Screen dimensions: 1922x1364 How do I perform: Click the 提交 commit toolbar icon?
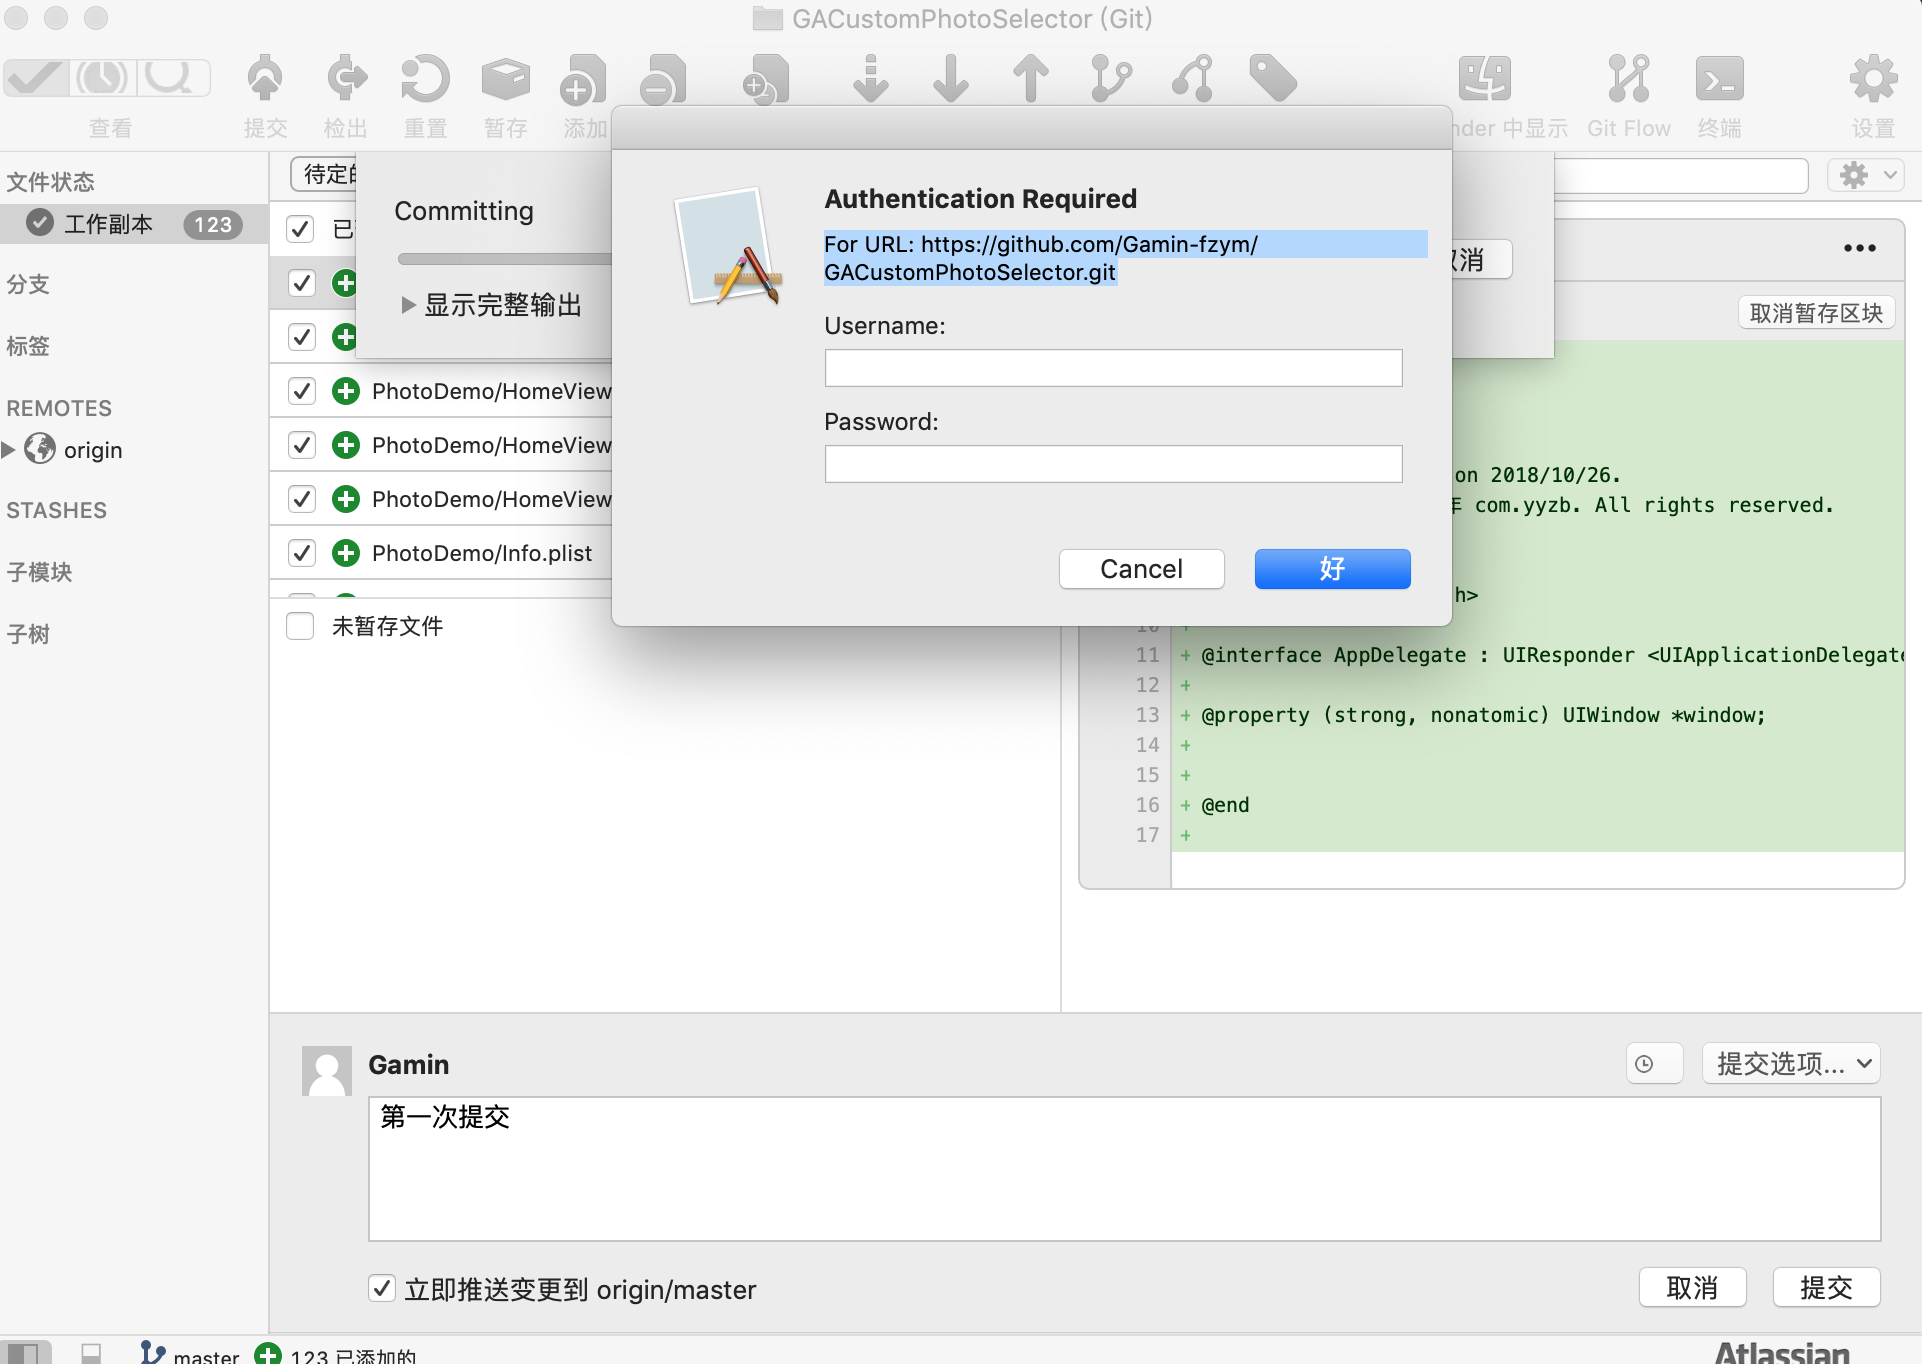[x=265, y=79]
